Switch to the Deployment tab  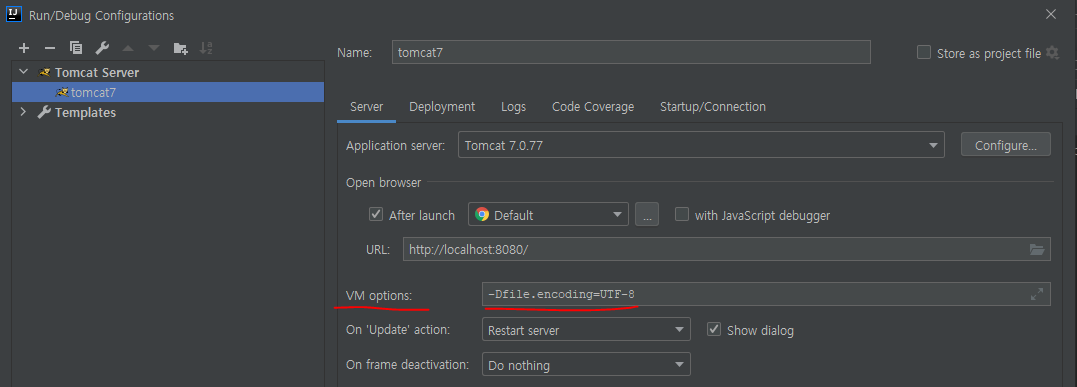click(x=442, y=107)
